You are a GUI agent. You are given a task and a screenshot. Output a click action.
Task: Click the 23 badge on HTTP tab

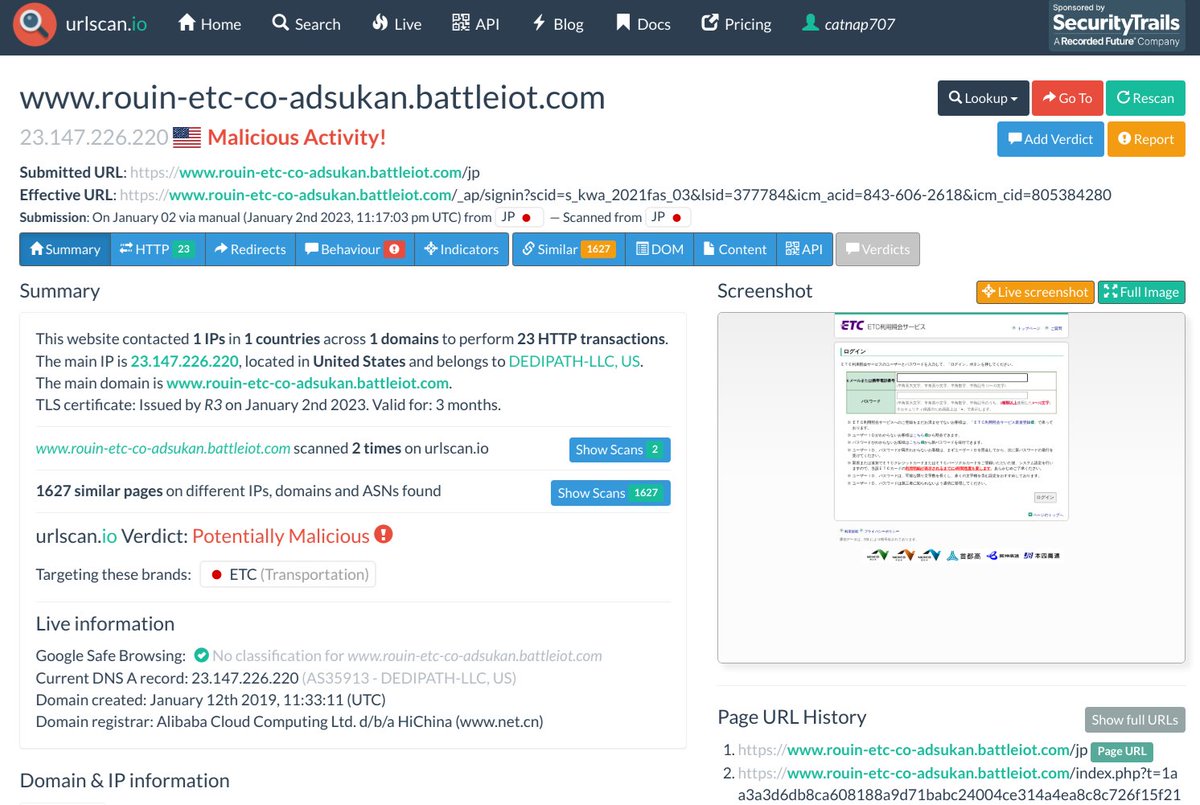[183, 249]
